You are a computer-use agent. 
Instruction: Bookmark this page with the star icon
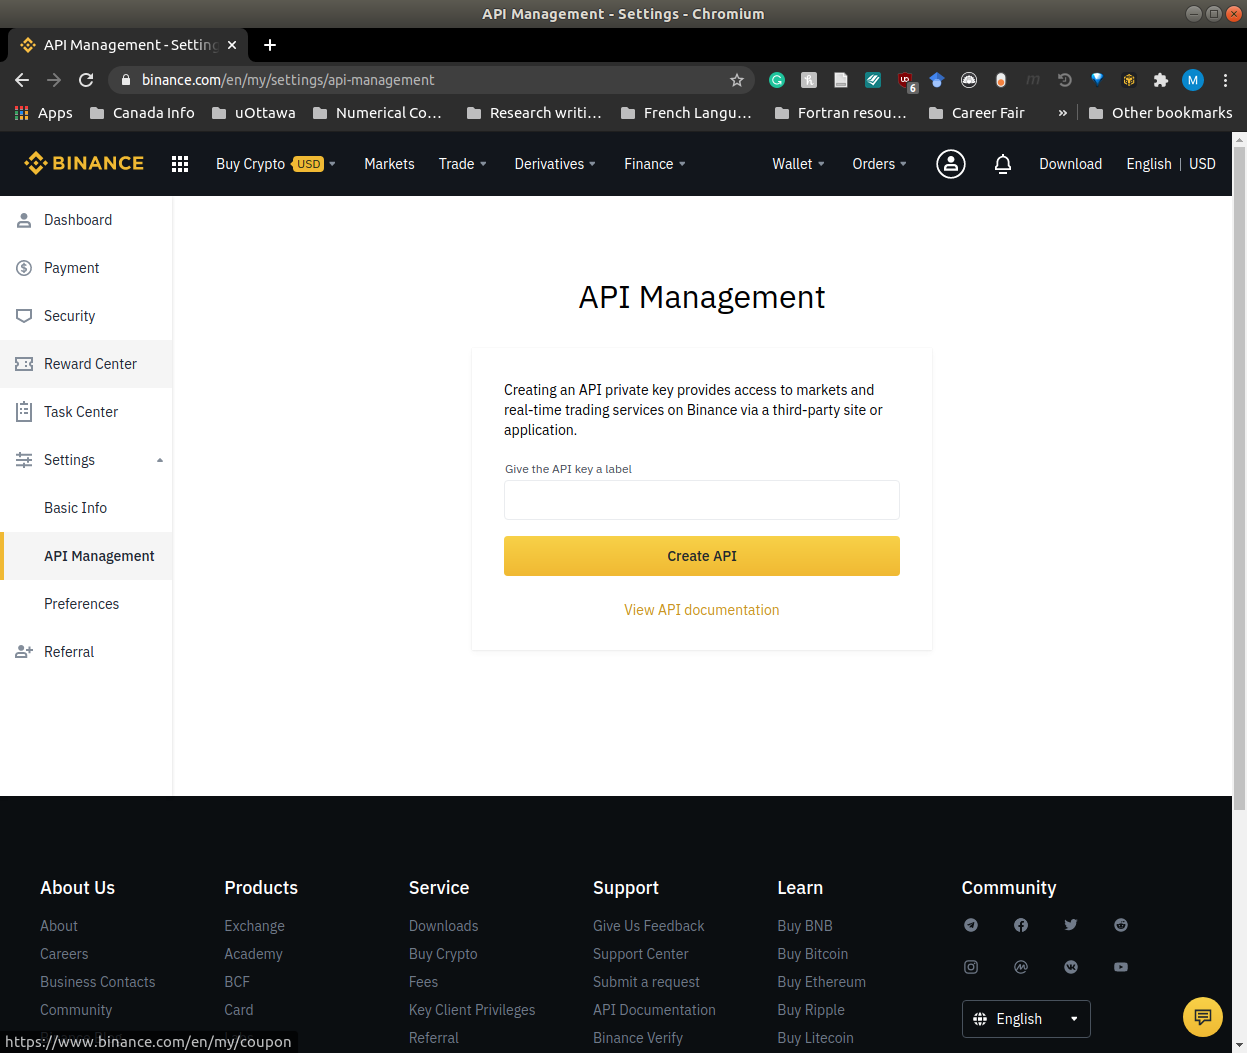737,80
